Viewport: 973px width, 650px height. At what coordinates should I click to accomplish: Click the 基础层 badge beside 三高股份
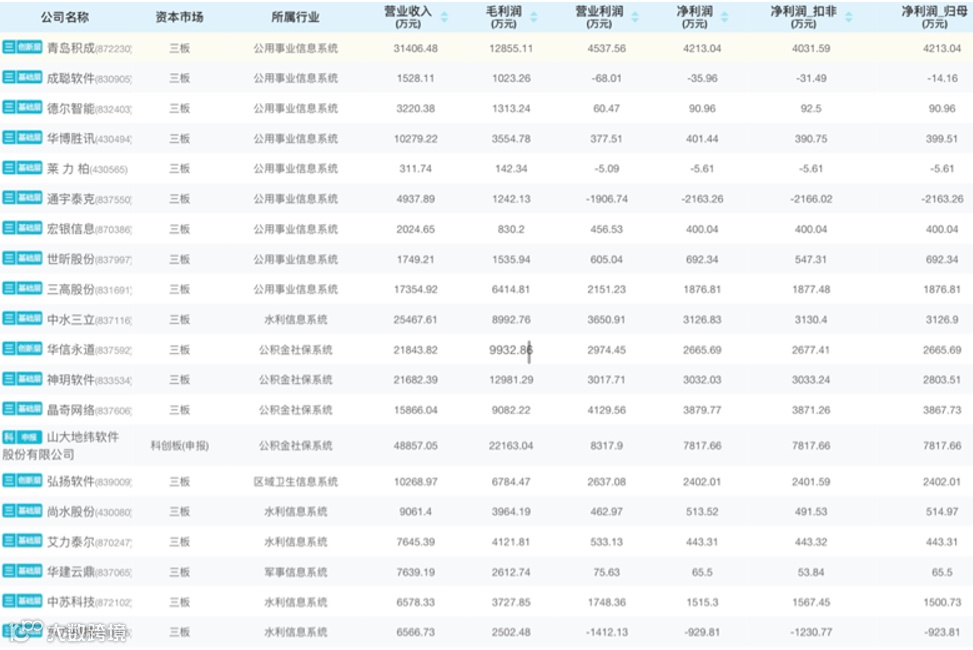[29, 288]
